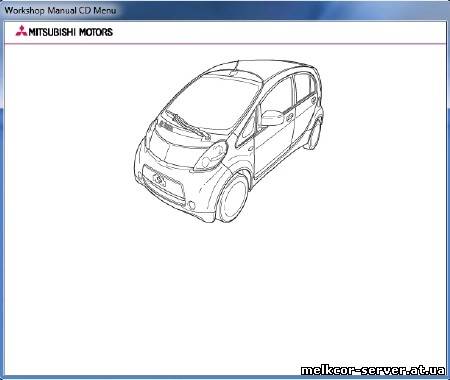Select the side mirror on the car

tap(272, 118)
